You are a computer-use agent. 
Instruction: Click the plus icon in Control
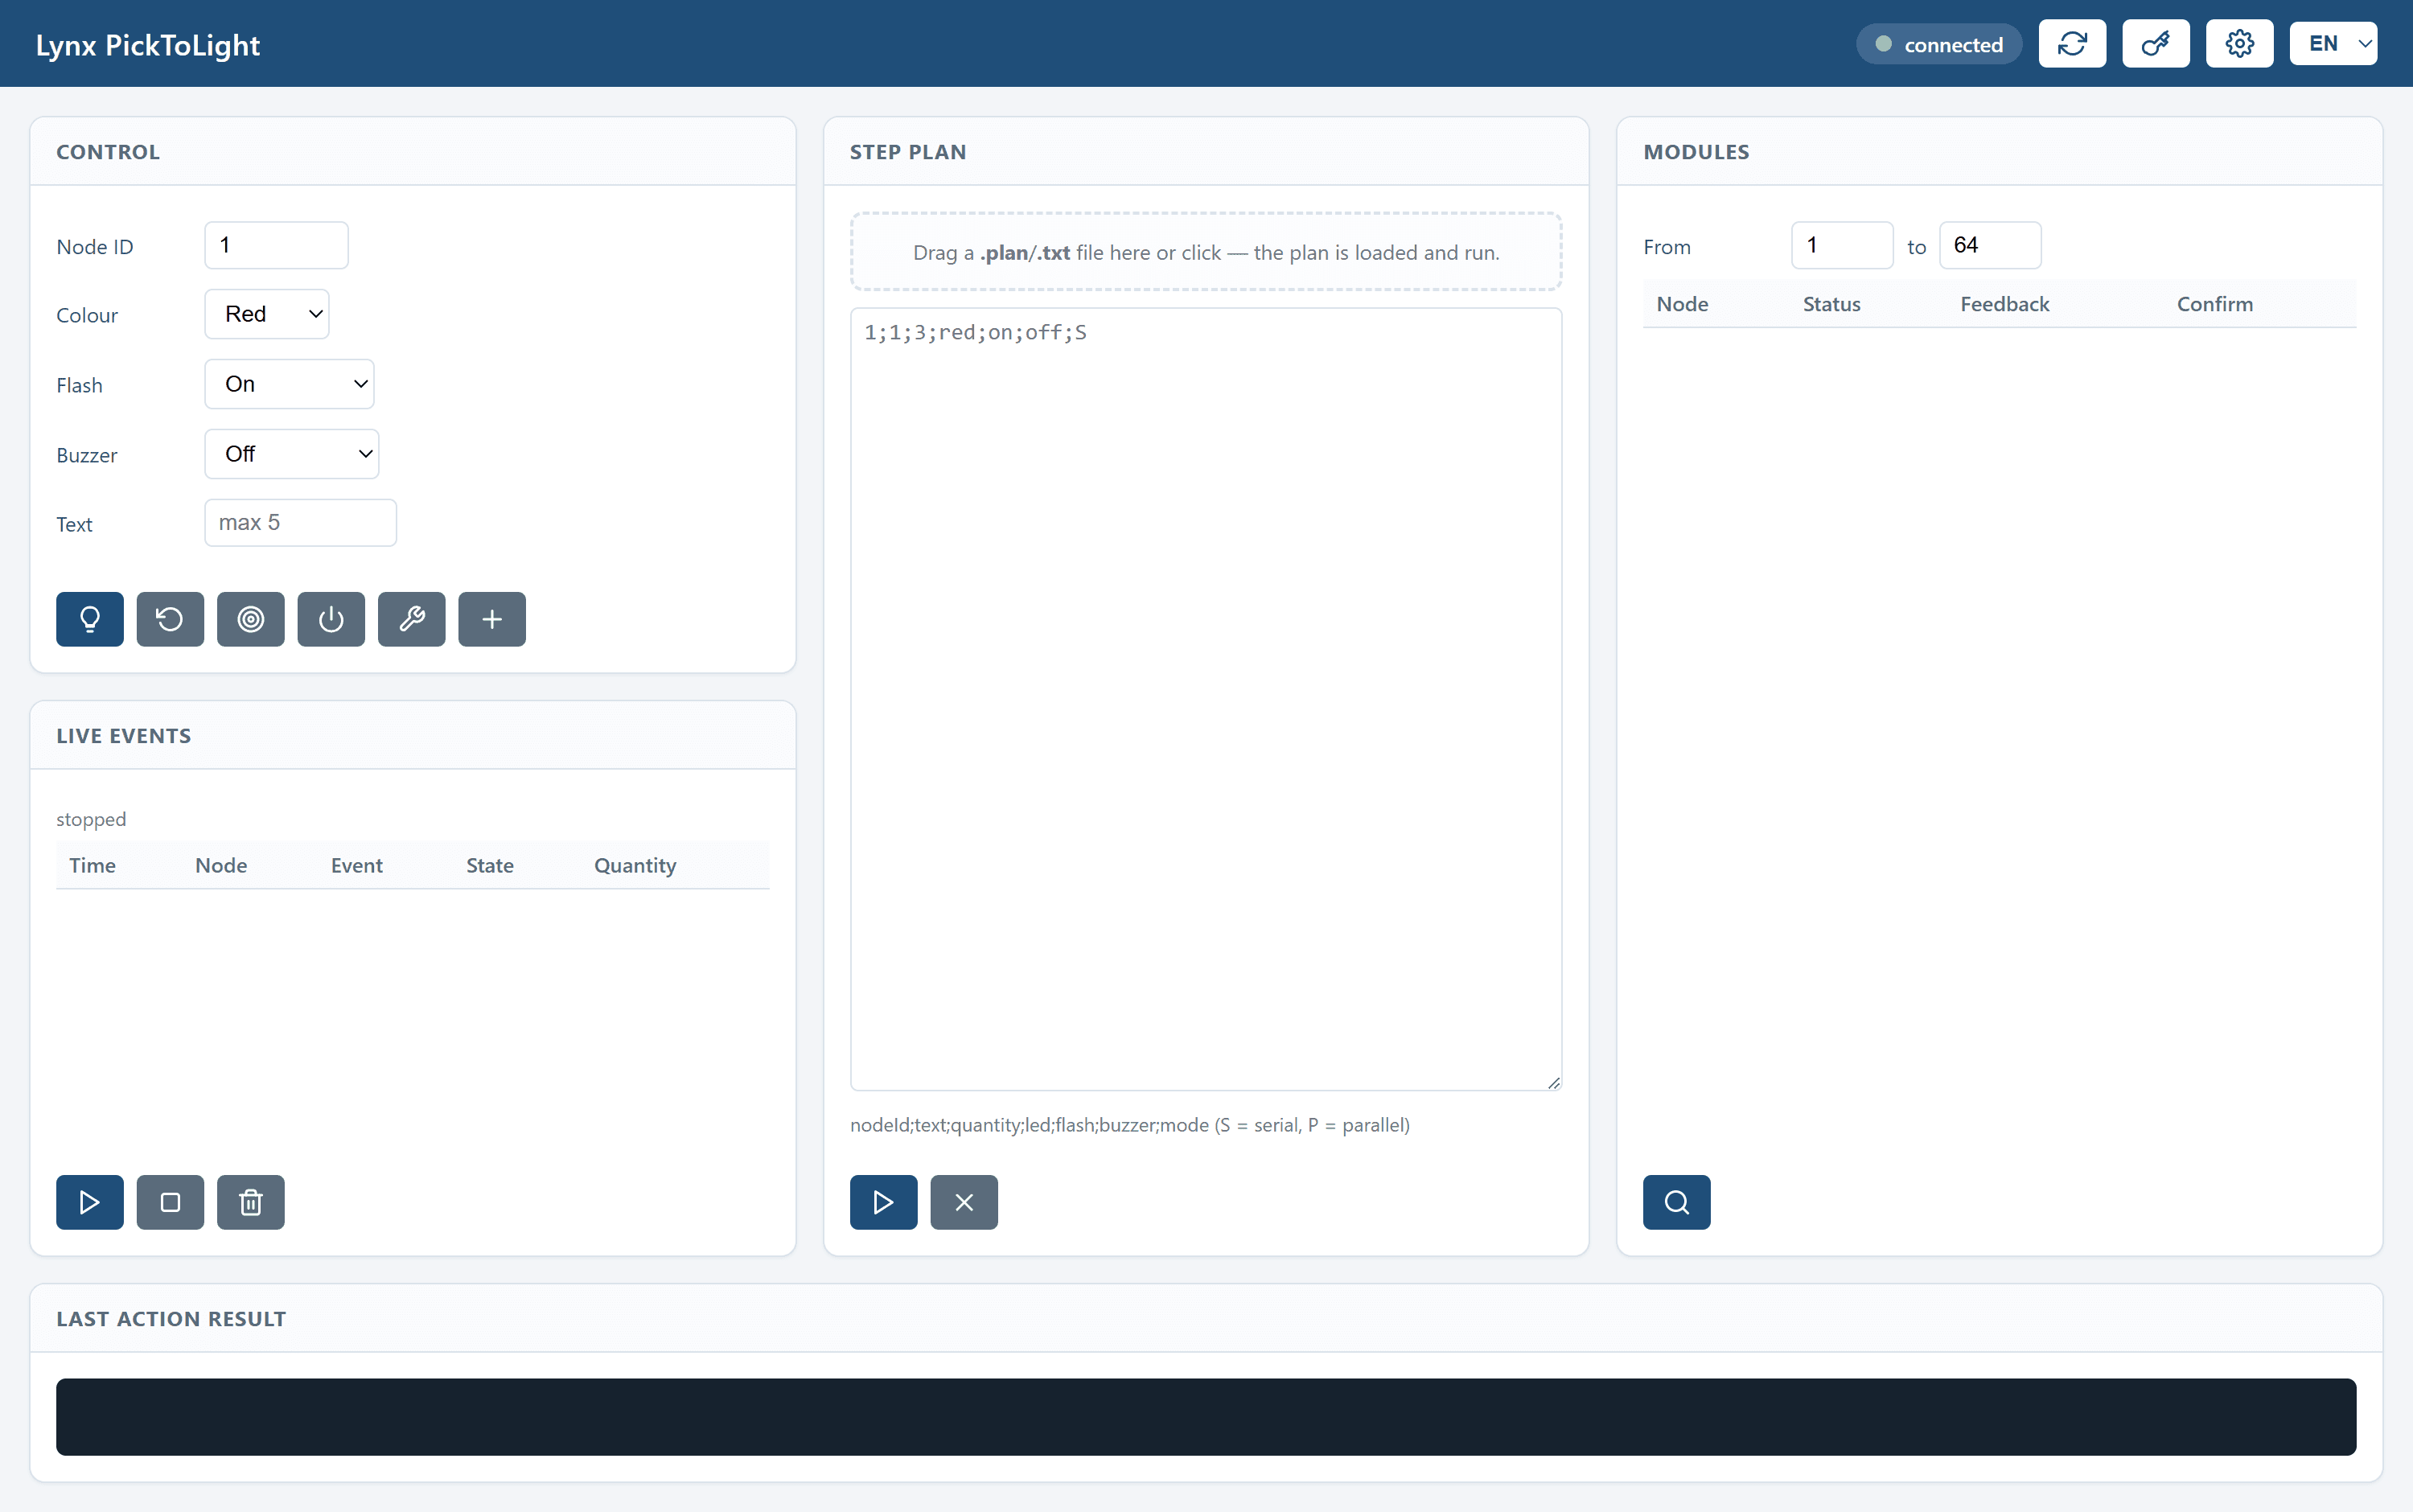(492, 619)
